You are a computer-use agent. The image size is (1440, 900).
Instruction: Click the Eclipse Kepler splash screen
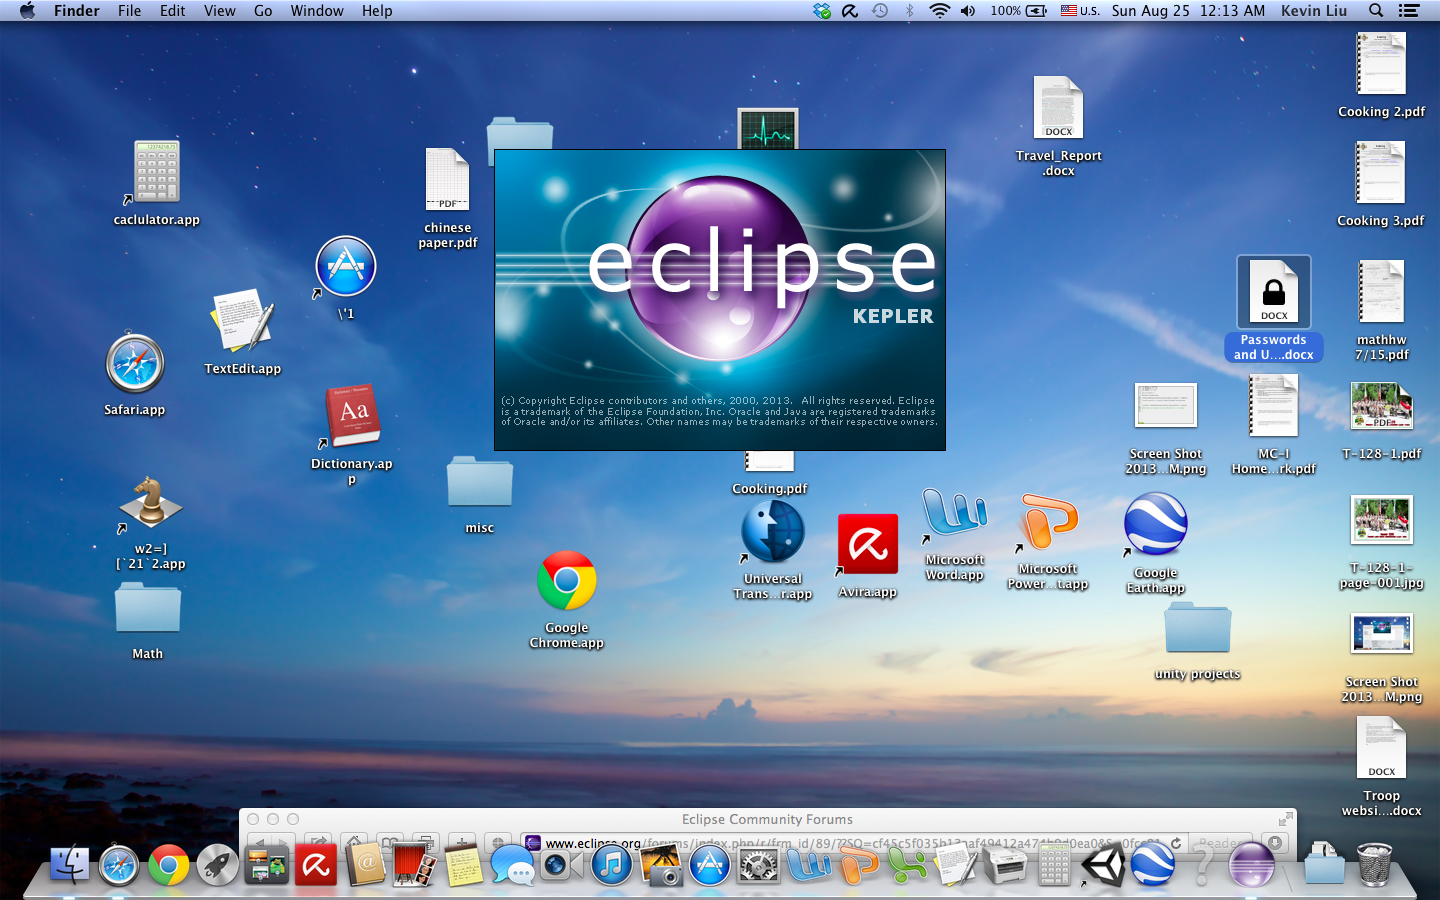tap(720, 300)
